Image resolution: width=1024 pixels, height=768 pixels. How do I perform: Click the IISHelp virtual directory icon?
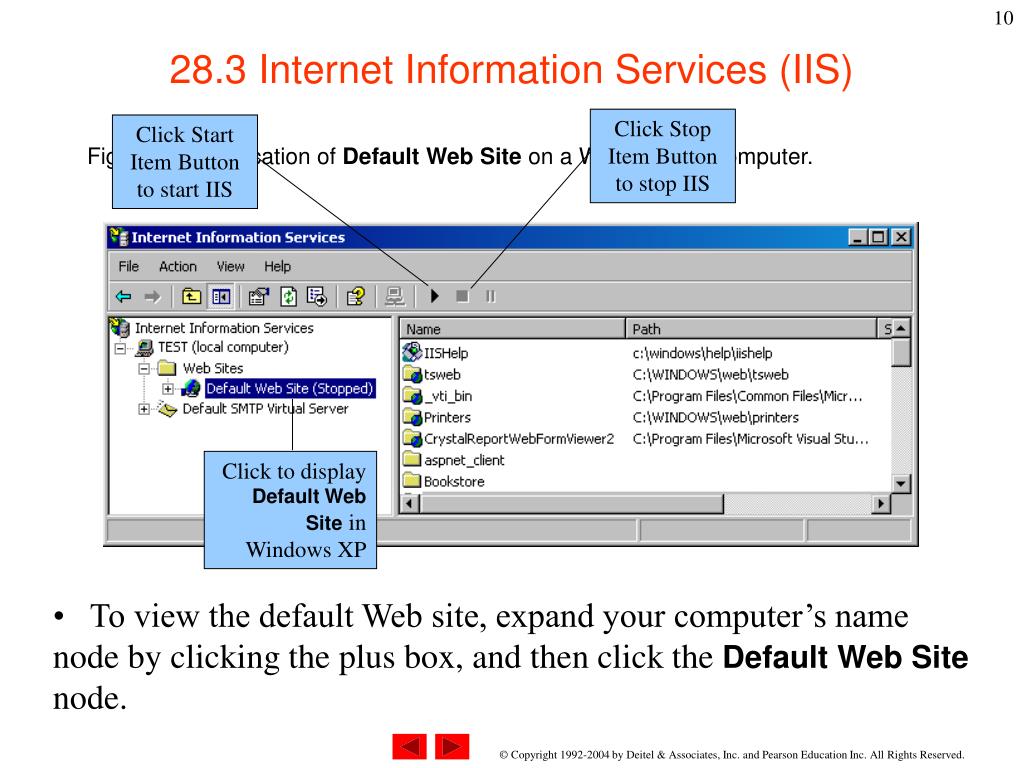(x=412, y=353)
